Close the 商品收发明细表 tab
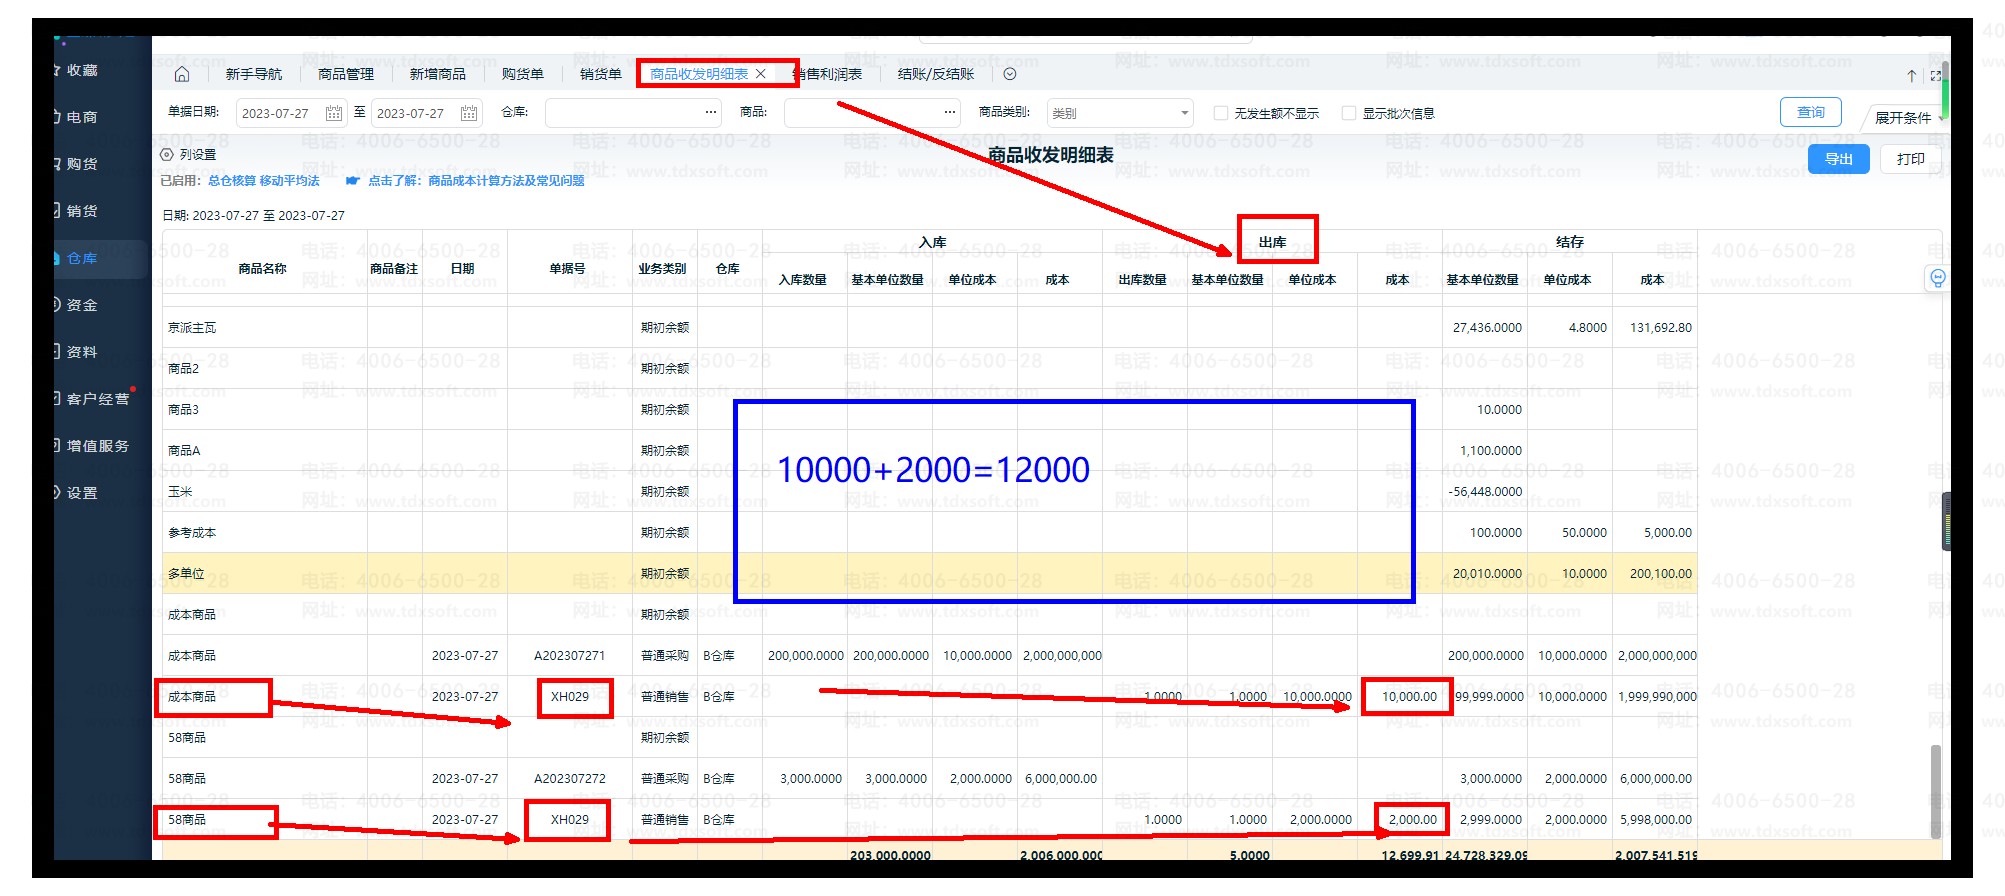2005x896 pixels. point(761,74)
